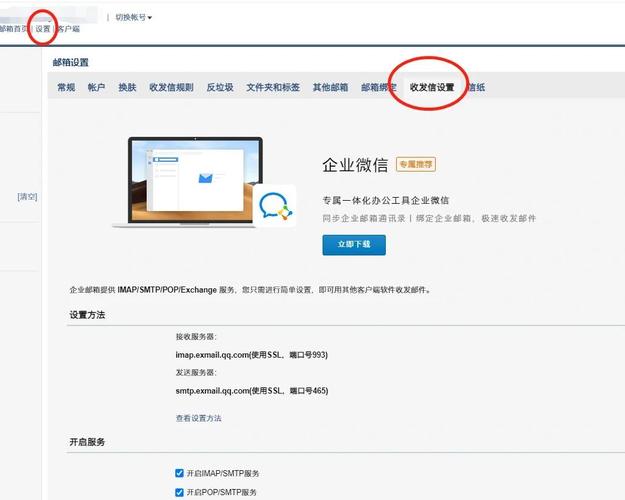Open the 查看设置方法 link
The width and height of the screenshot is (625, 500).
[199, 418]
